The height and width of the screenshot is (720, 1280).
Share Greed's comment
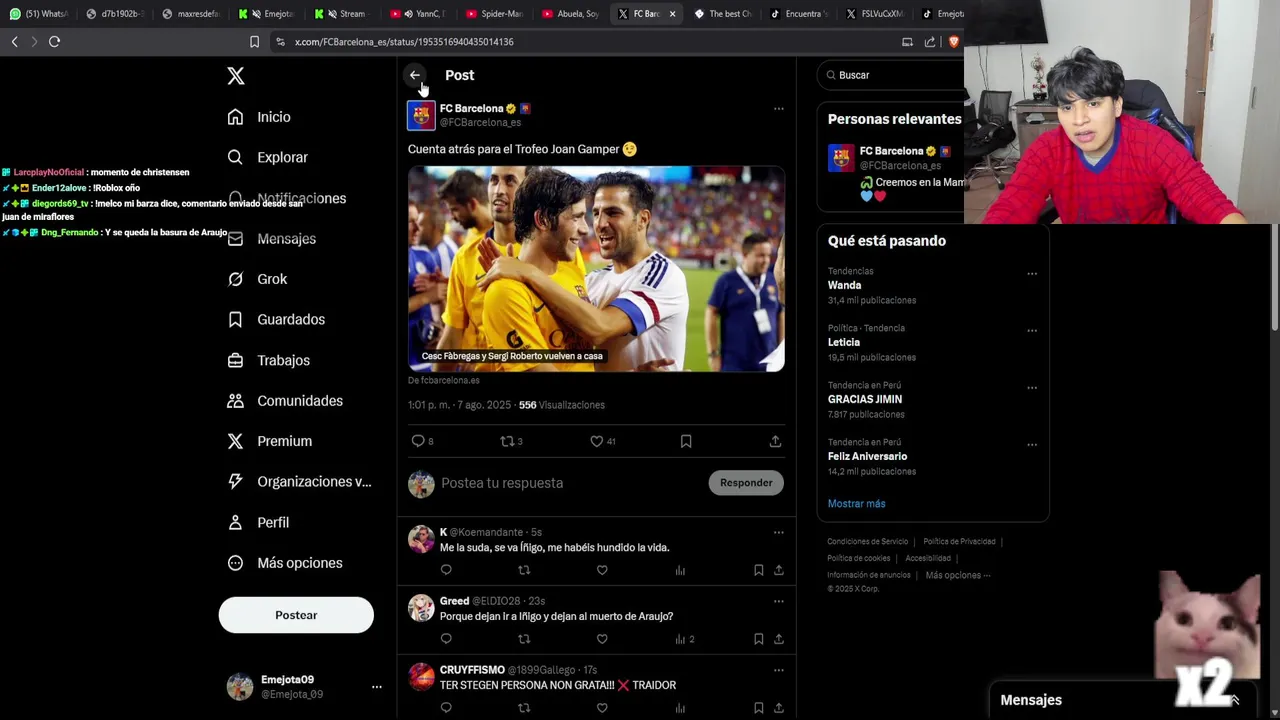(x=778, y=639)
